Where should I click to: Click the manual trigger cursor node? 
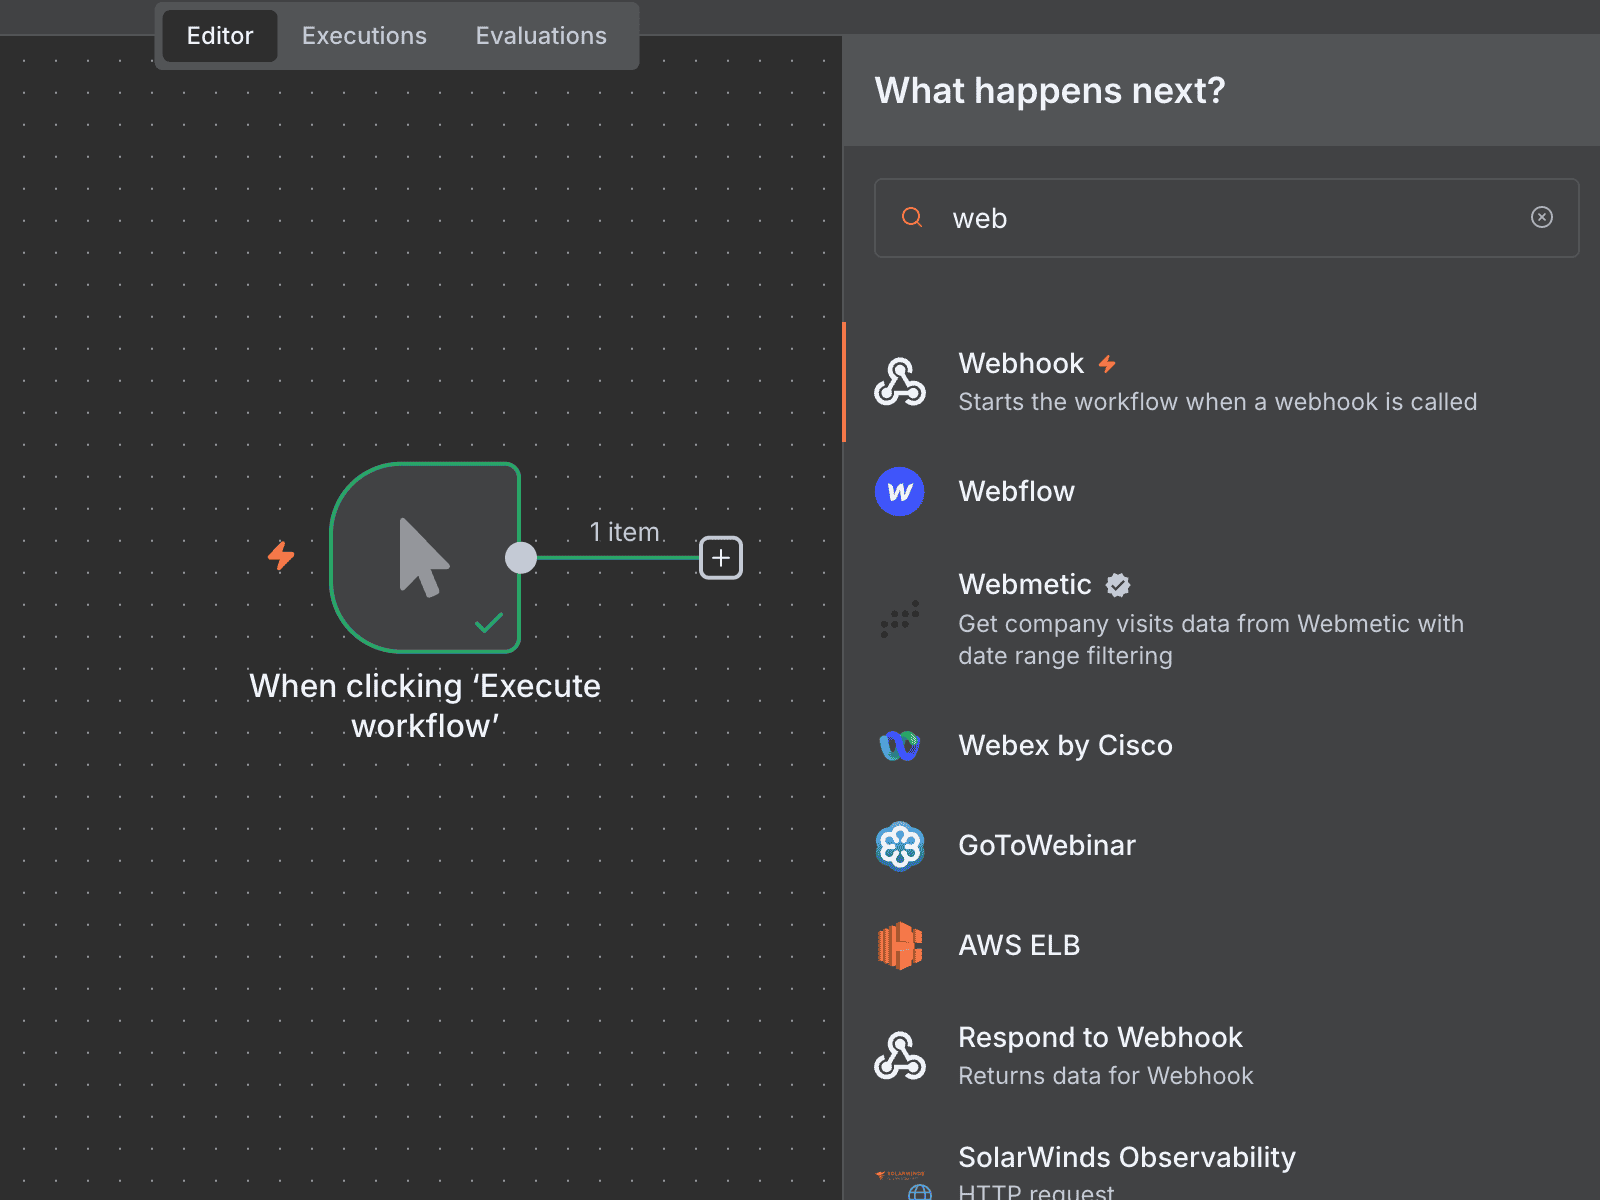425,557
